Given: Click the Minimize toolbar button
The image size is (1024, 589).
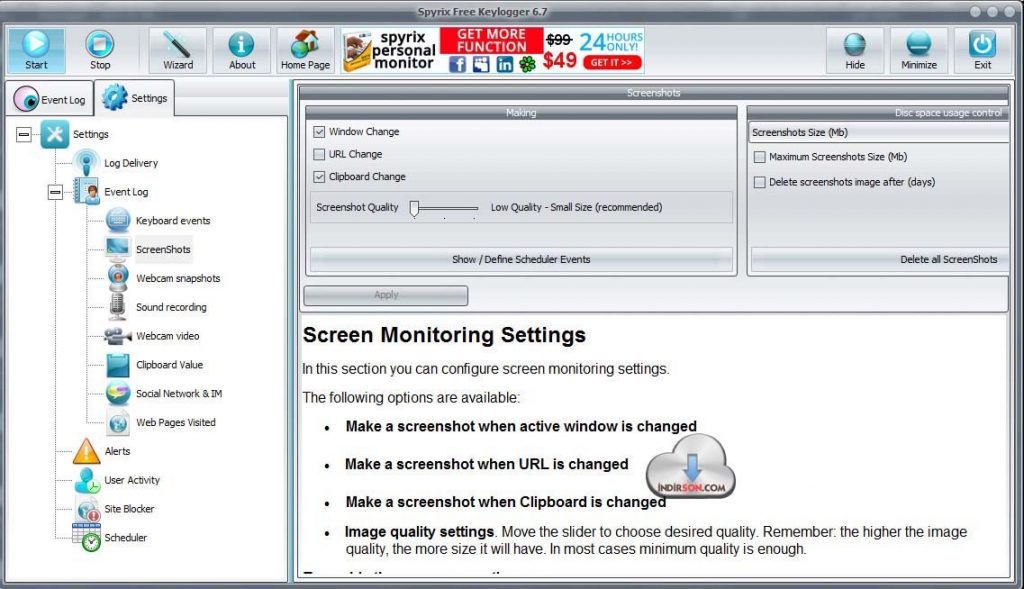Looking at the screenshot, I should point(919,50).
